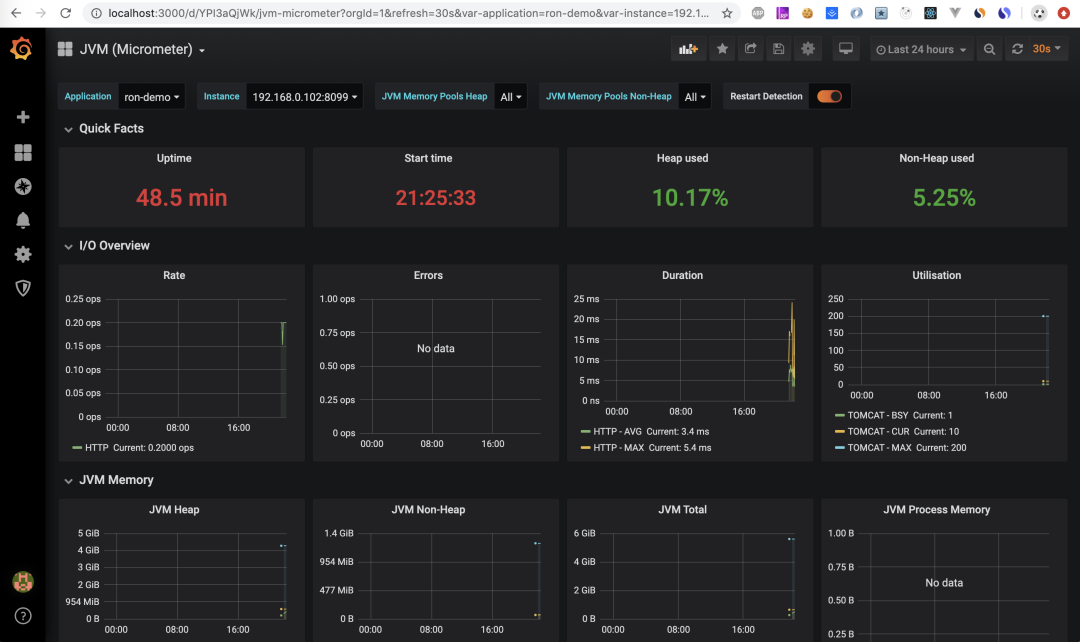
Task: Click the HTTP legend green color swatch
Action: (x=77, y=448)
